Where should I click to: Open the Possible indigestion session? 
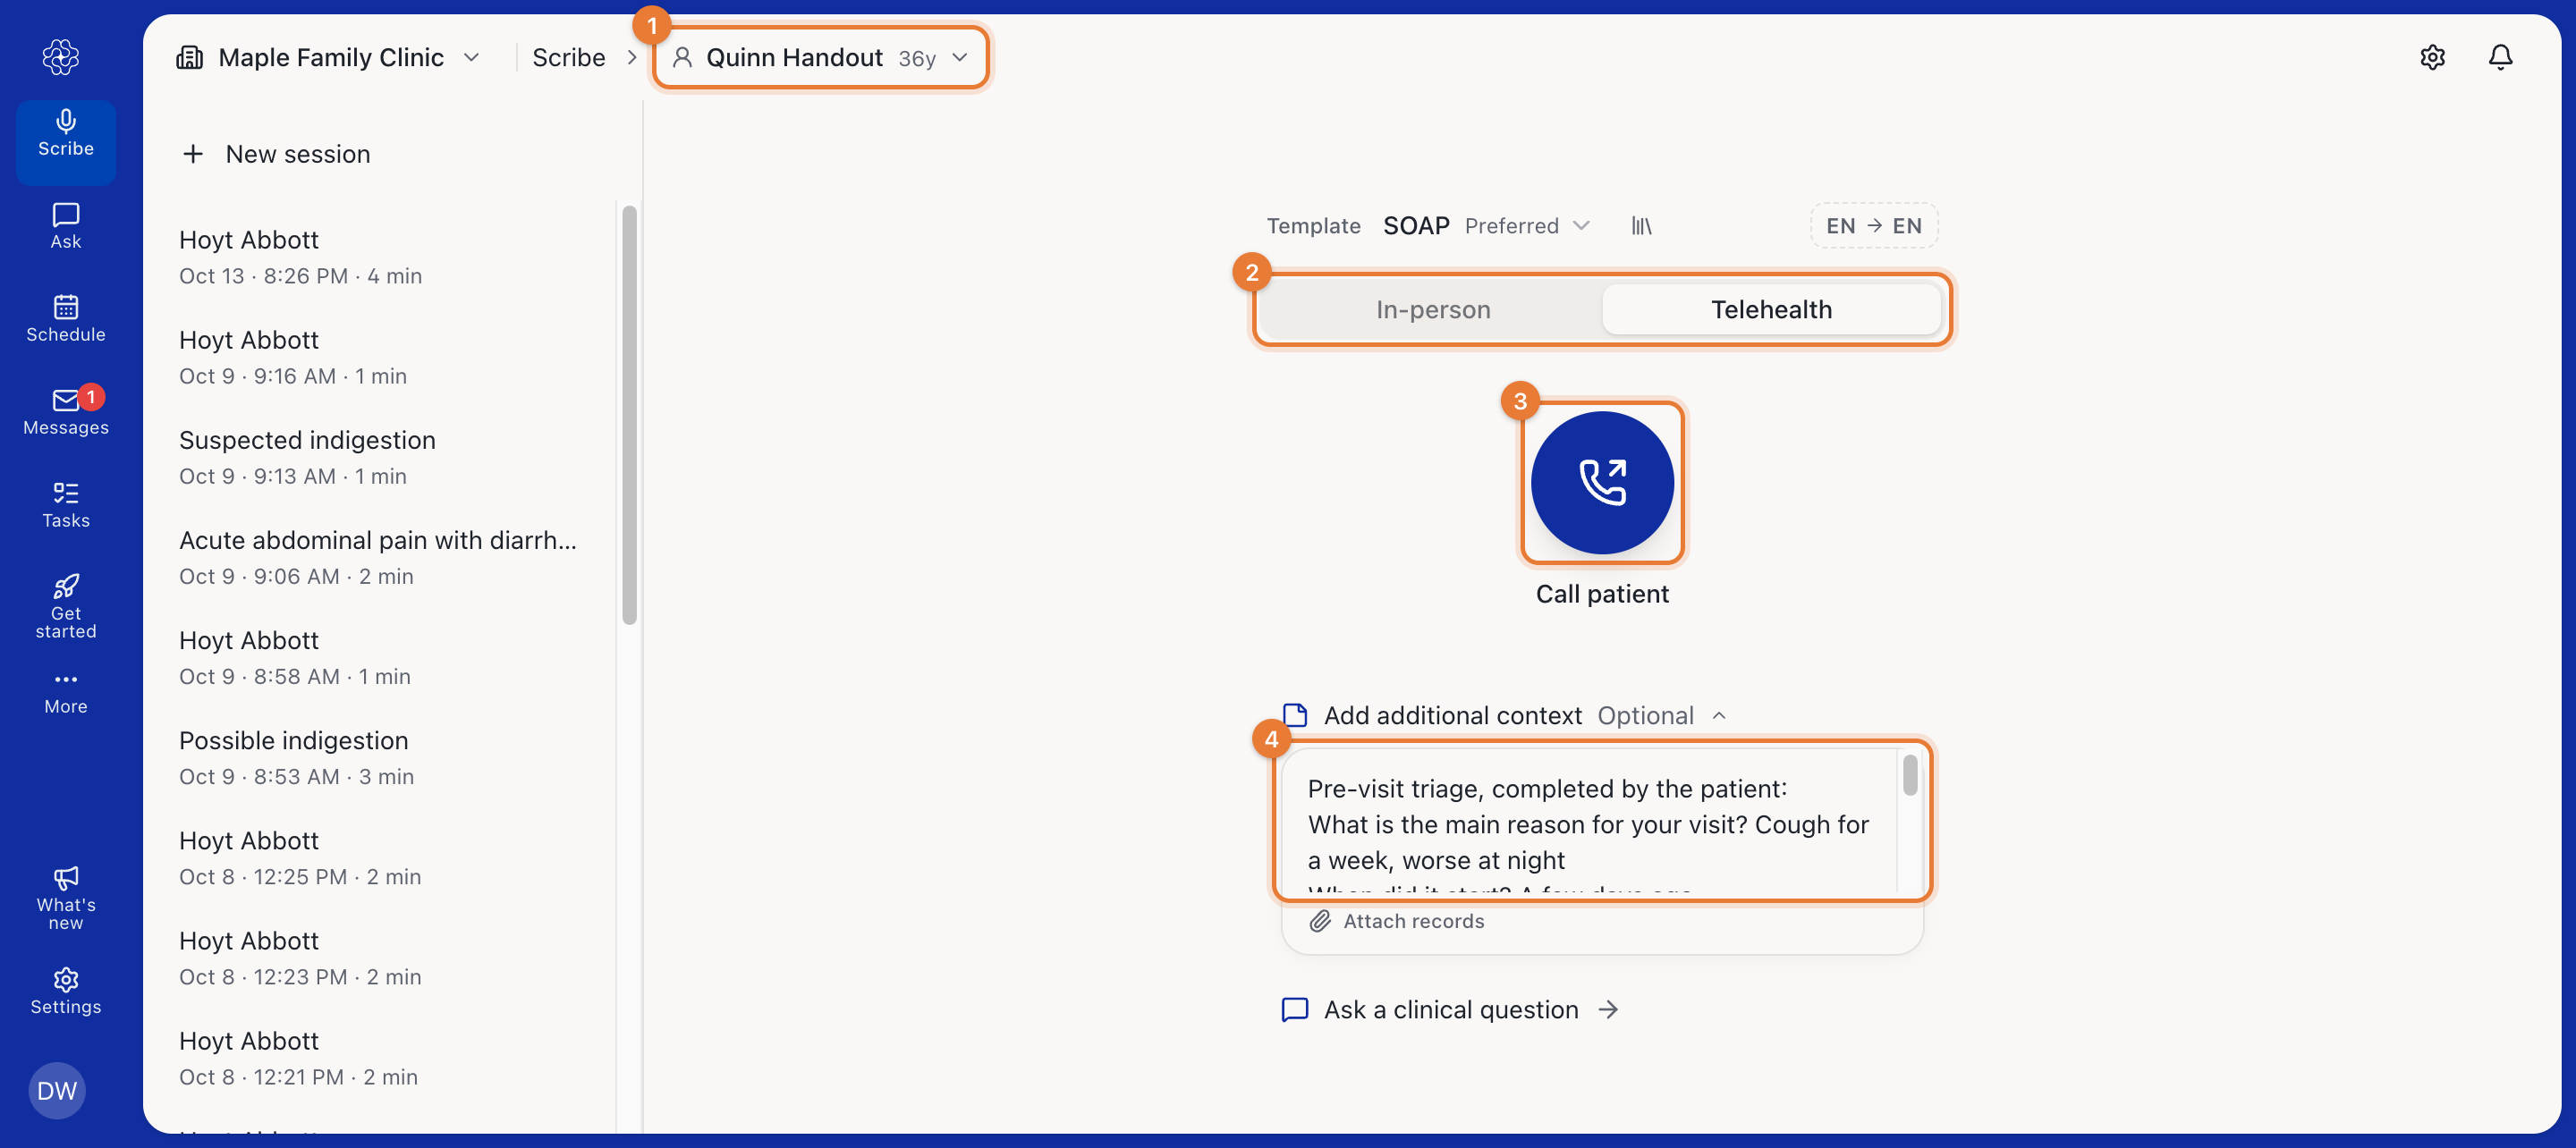[378, 757]
